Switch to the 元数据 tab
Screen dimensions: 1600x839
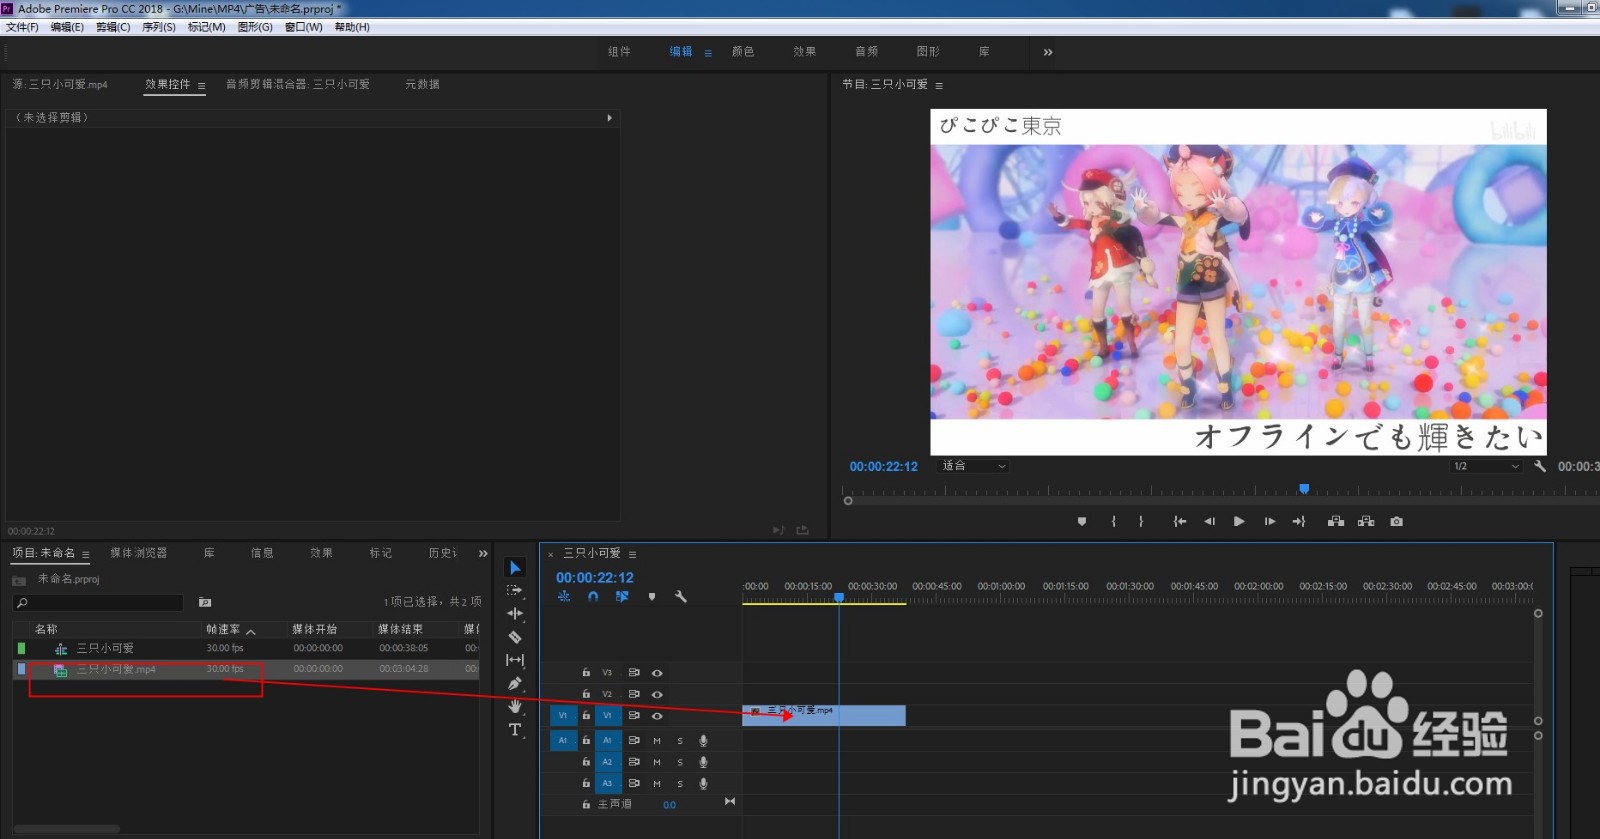coord(422,85)
